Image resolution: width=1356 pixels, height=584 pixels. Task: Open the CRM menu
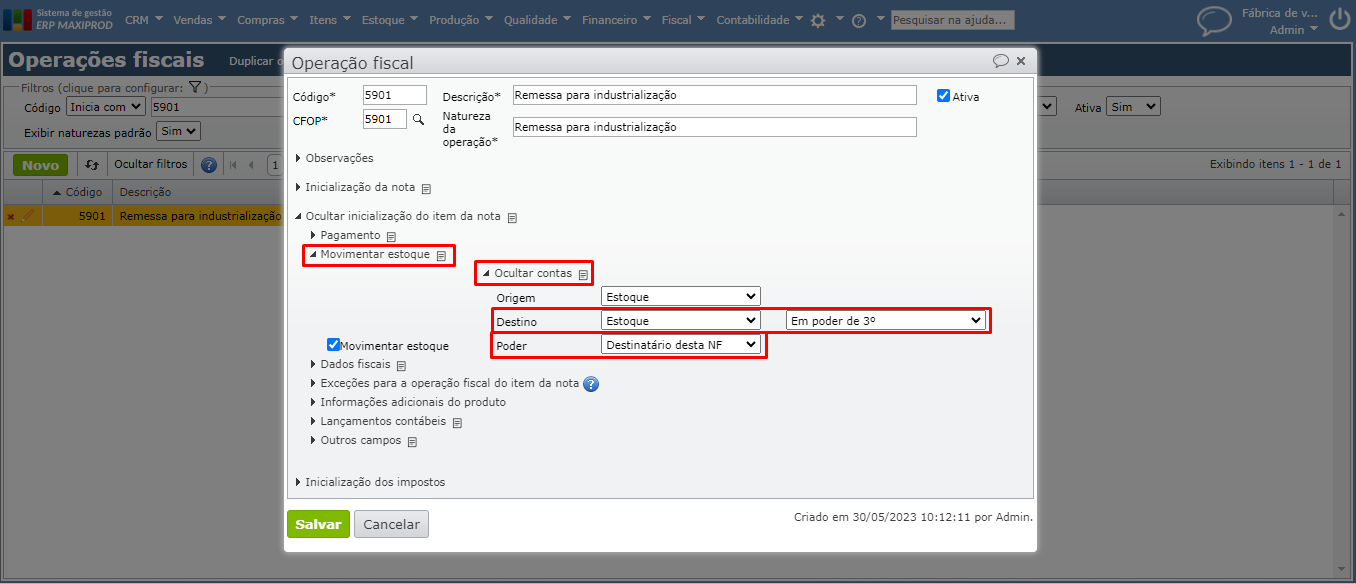click(144, 20)
